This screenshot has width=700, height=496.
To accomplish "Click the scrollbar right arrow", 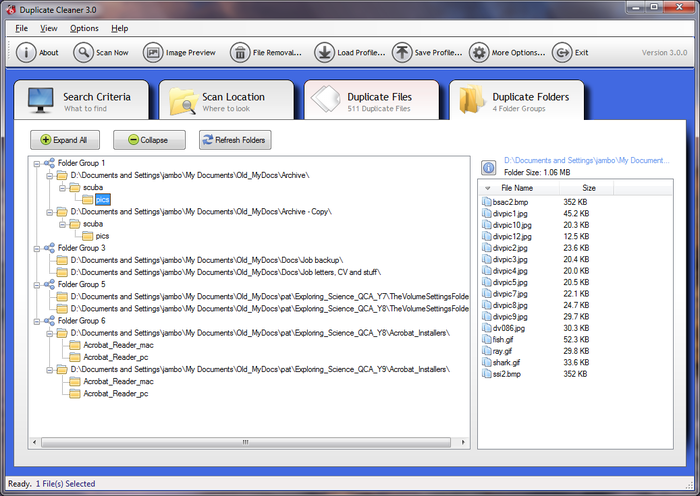I will point(463,442).
